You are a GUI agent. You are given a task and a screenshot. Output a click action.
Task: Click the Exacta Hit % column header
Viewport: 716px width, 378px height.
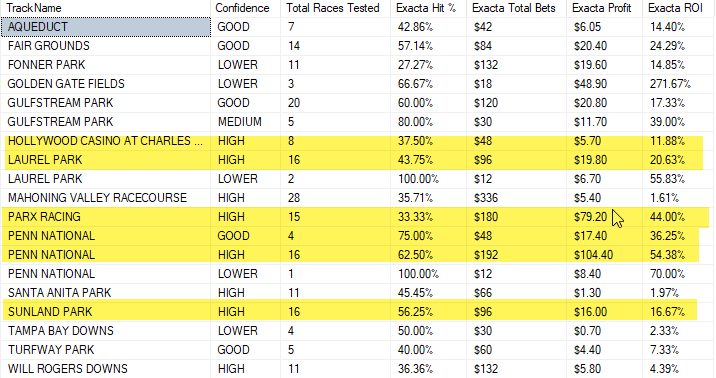click(x=428, y=8)
